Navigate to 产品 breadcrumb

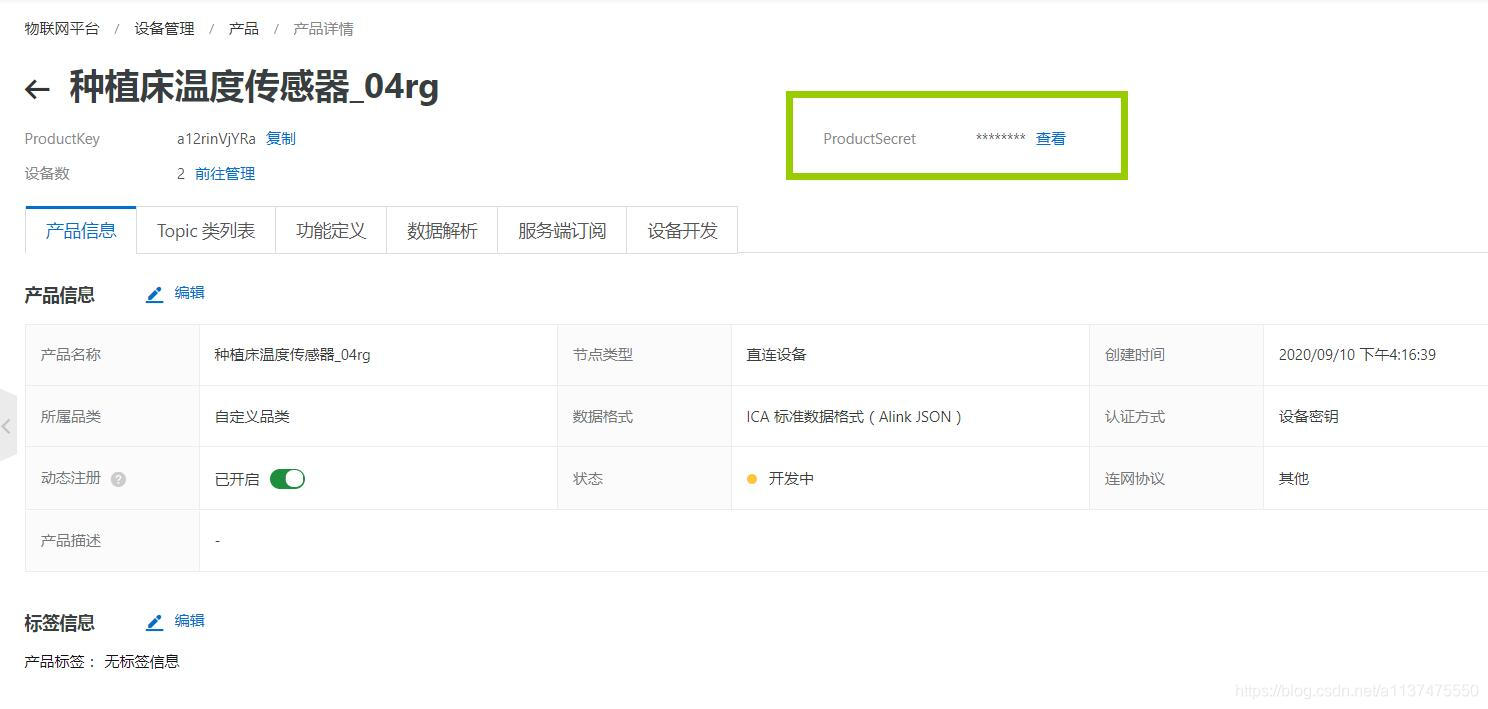tap(244, 29)
